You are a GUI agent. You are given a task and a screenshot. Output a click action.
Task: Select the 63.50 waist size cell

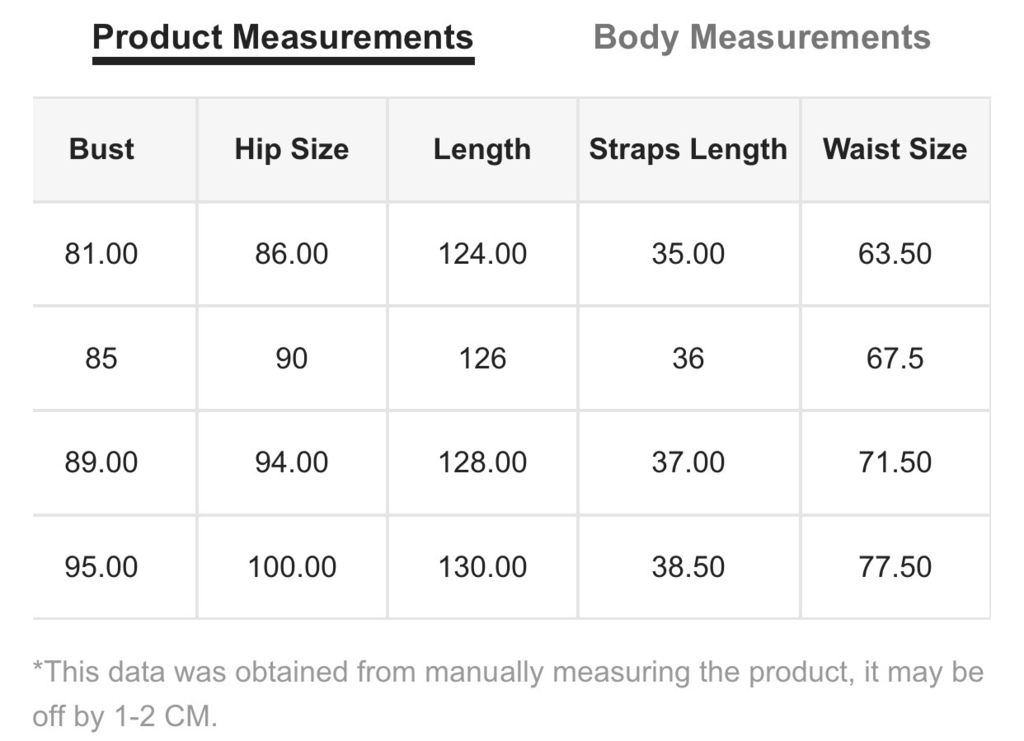(895, 253)
